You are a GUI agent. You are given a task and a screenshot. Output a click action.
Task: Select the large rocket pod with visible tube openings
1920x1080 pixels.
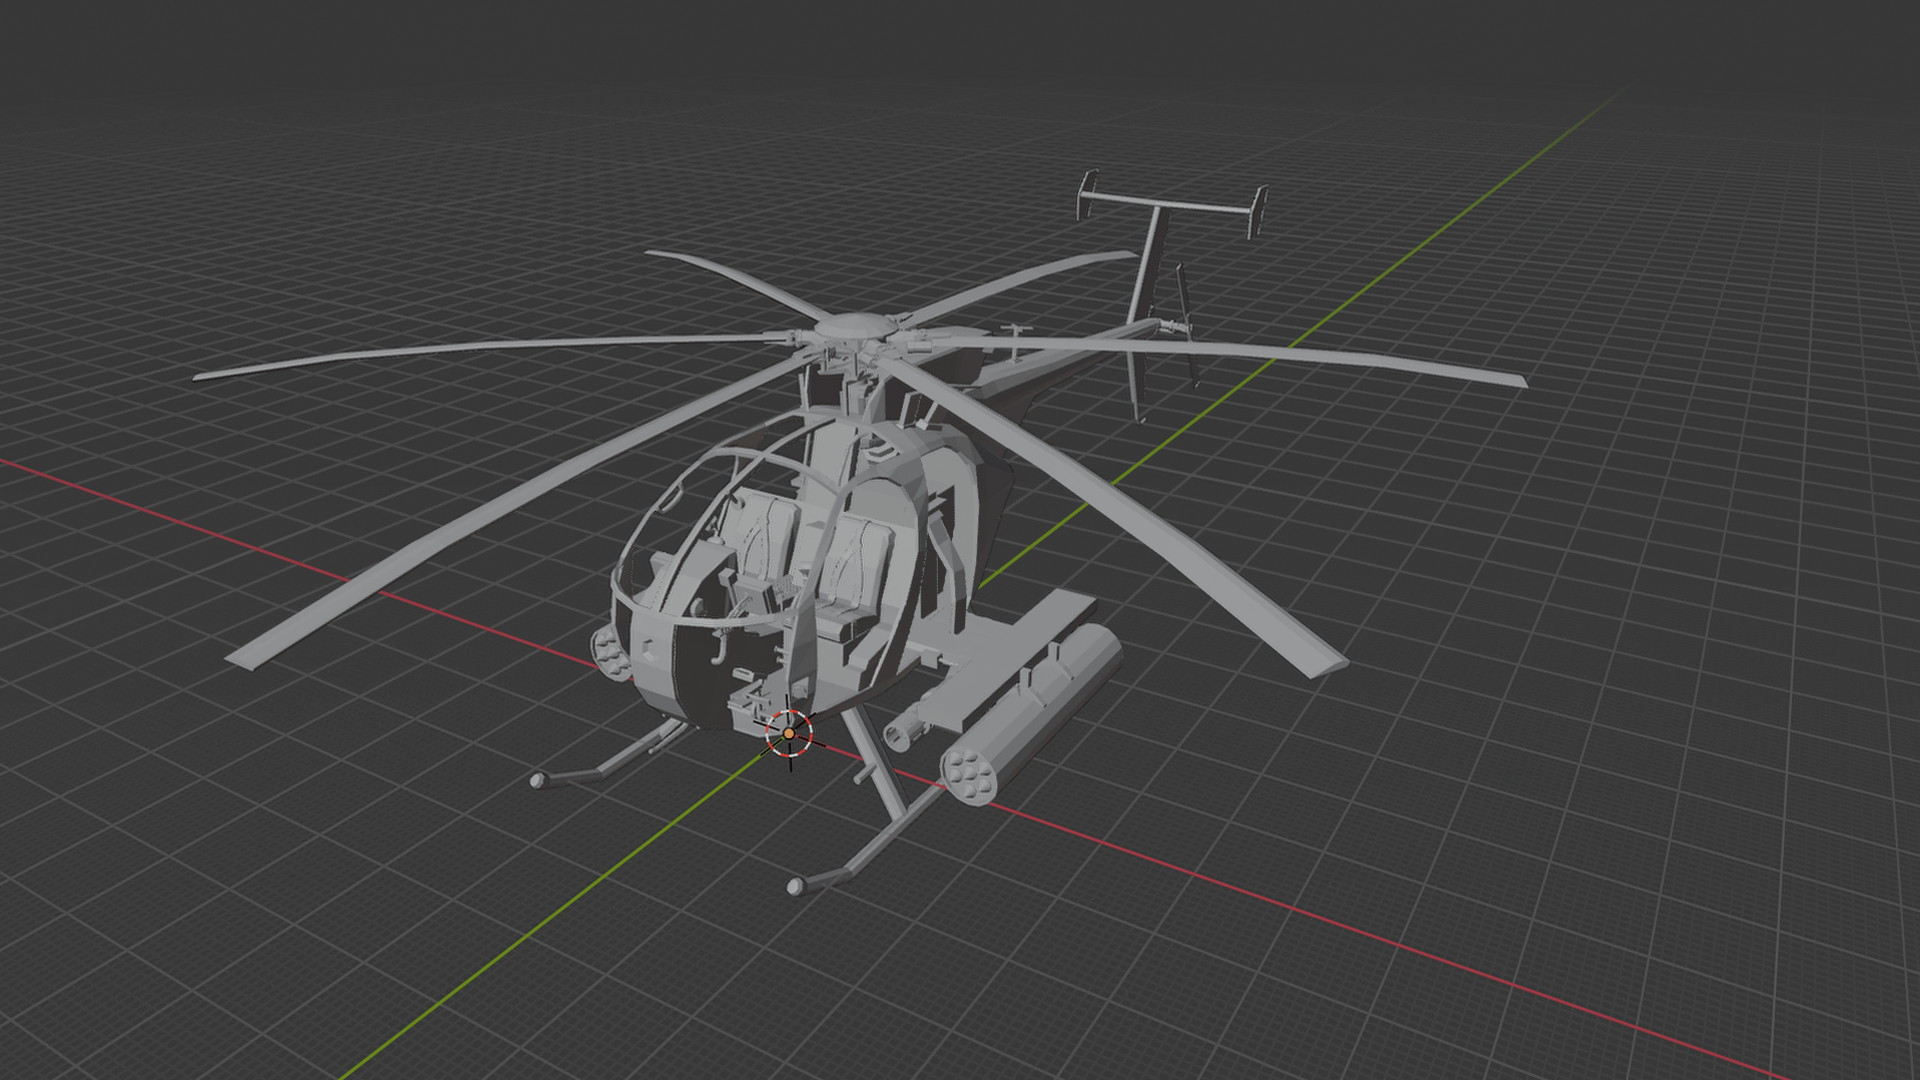(x=1030, y=713)
